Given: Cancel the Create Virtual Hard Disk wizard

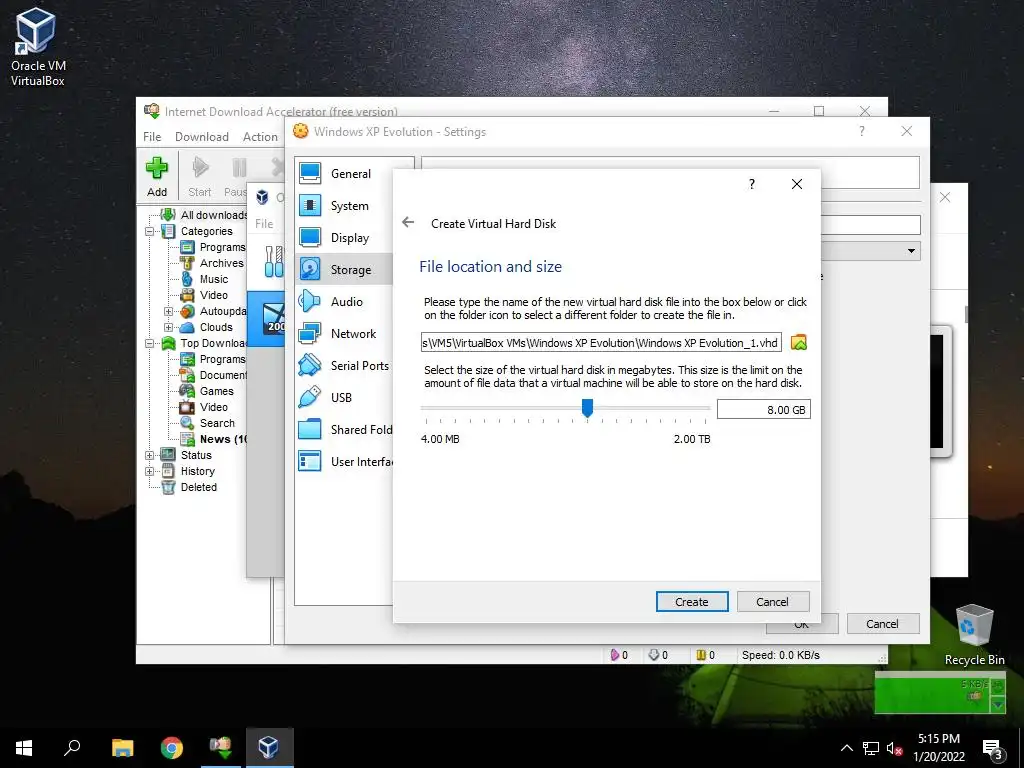Looking at the screenshot, I should pos(773,601).
